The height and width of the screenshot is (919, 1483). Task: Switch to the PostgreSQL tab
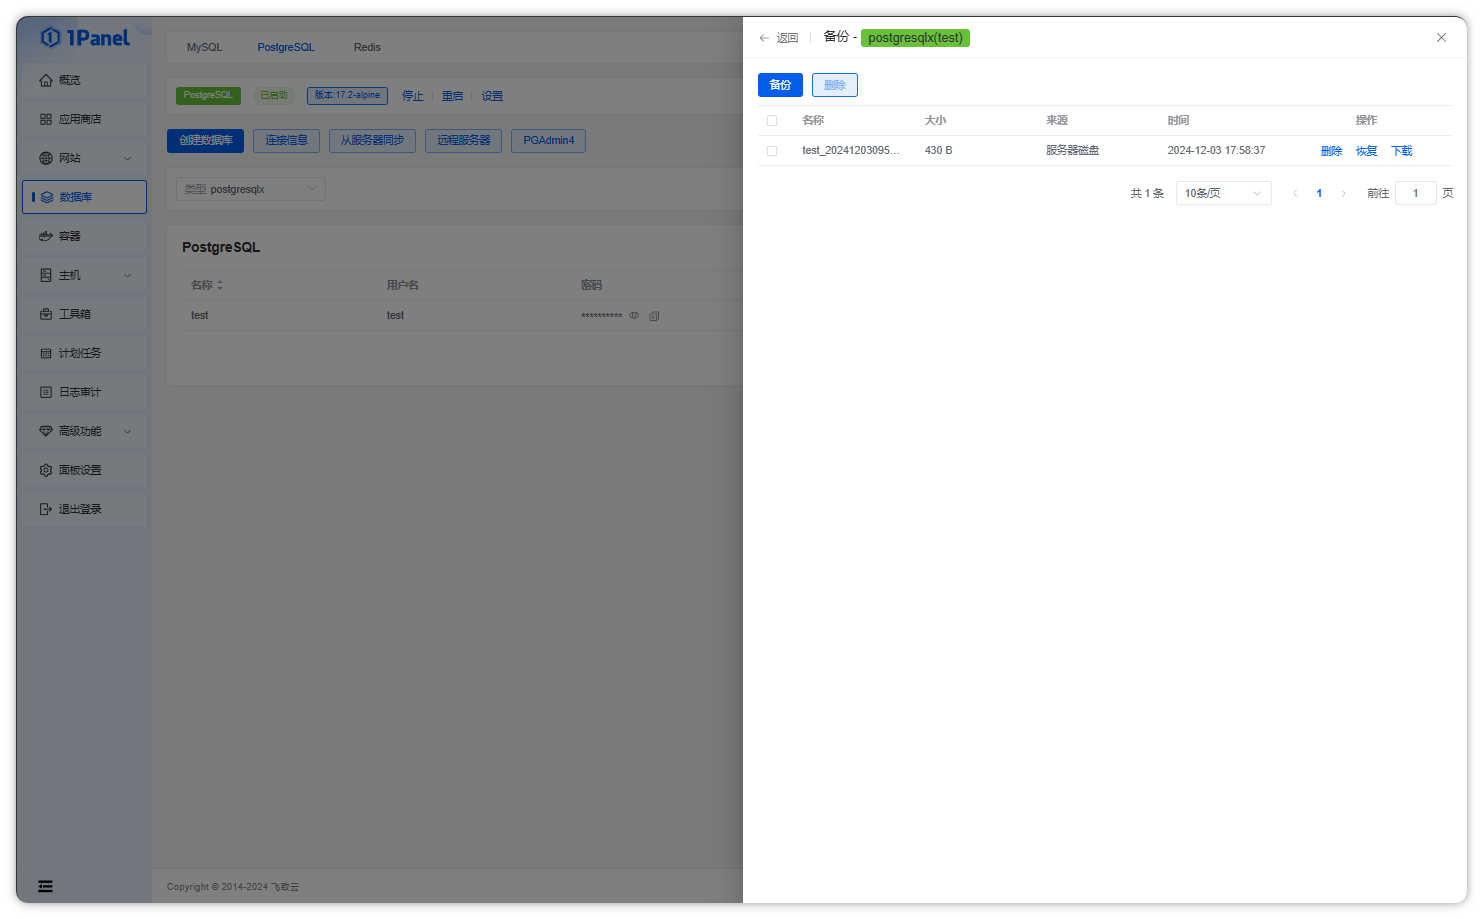click(x=286, y=47)
